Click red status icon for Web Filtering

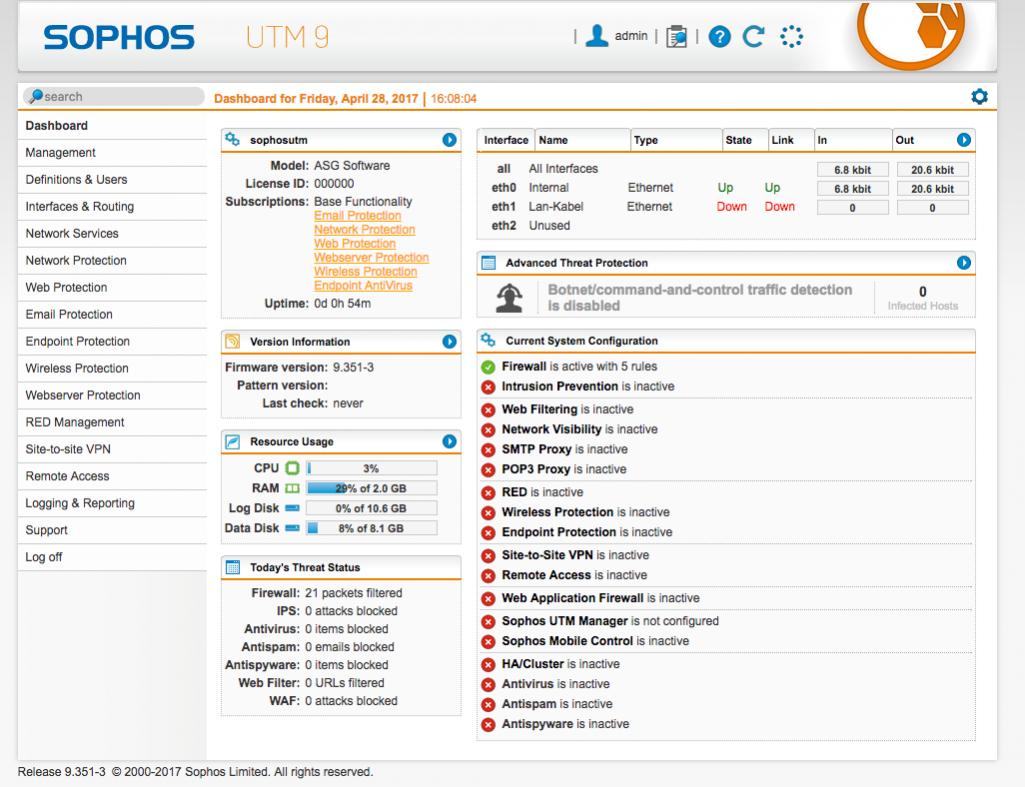coord(488,410)
